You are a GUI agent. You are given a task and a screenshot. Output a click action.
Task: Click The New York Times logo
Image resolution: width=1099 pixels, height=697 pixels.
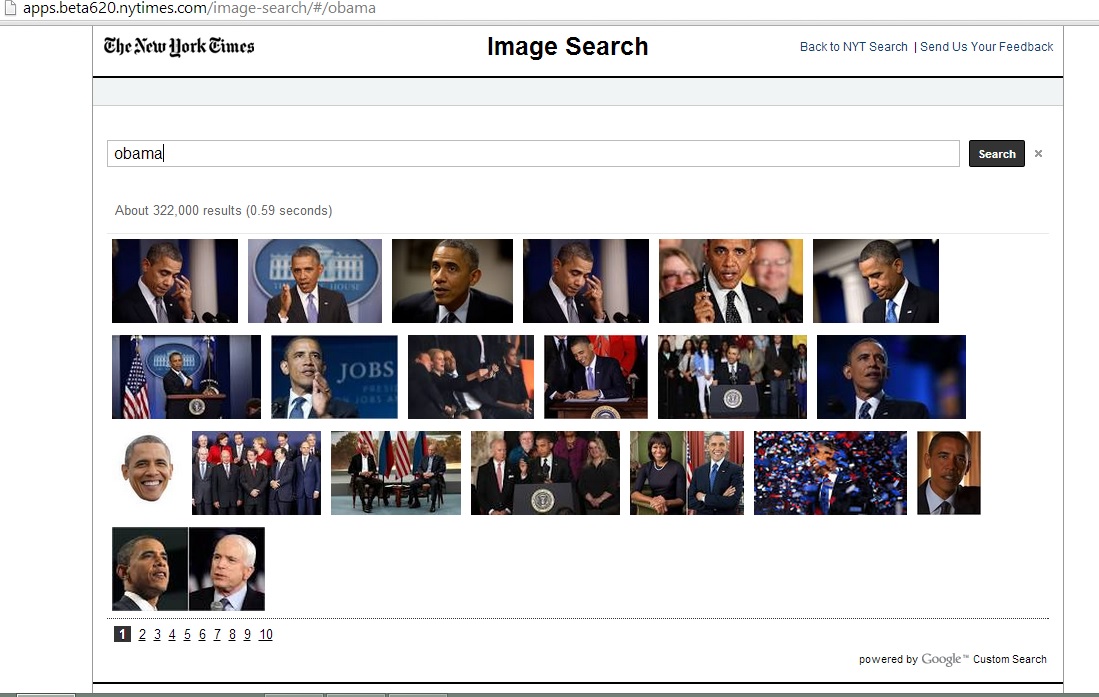point(179,46)
